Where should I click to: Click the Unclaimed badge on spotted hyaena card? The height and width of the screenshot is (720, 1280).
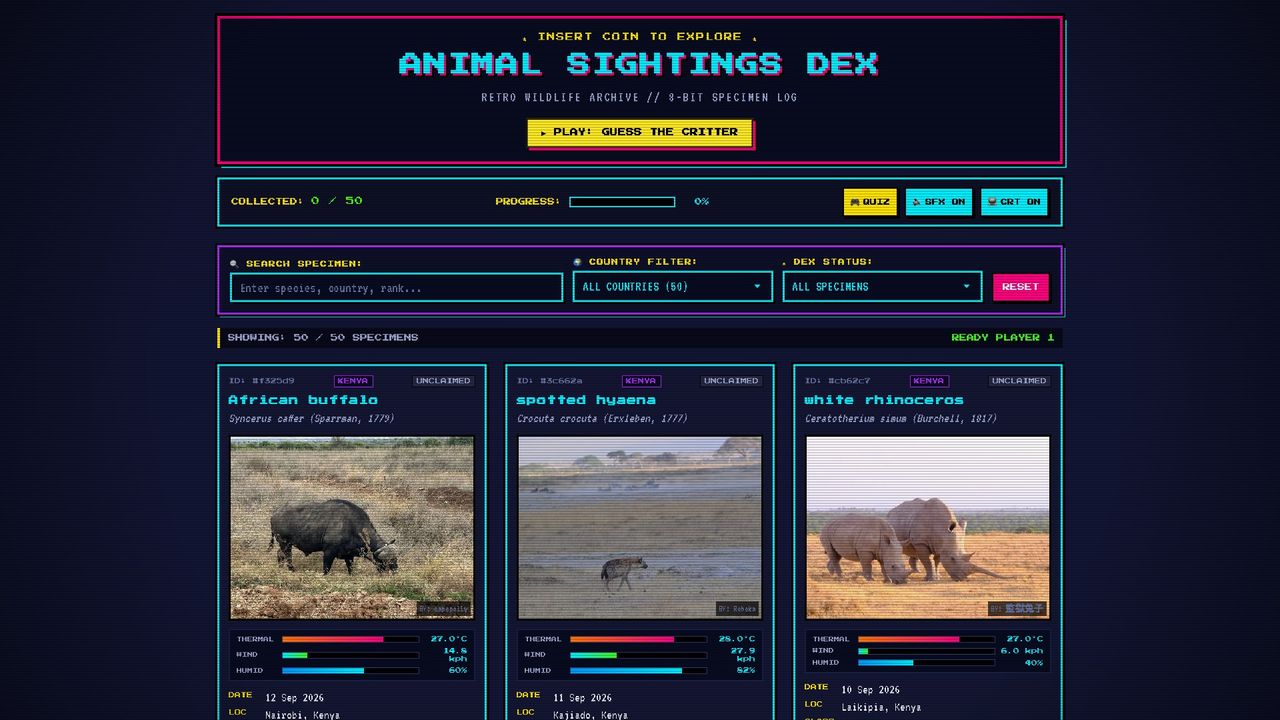(731, 381)
